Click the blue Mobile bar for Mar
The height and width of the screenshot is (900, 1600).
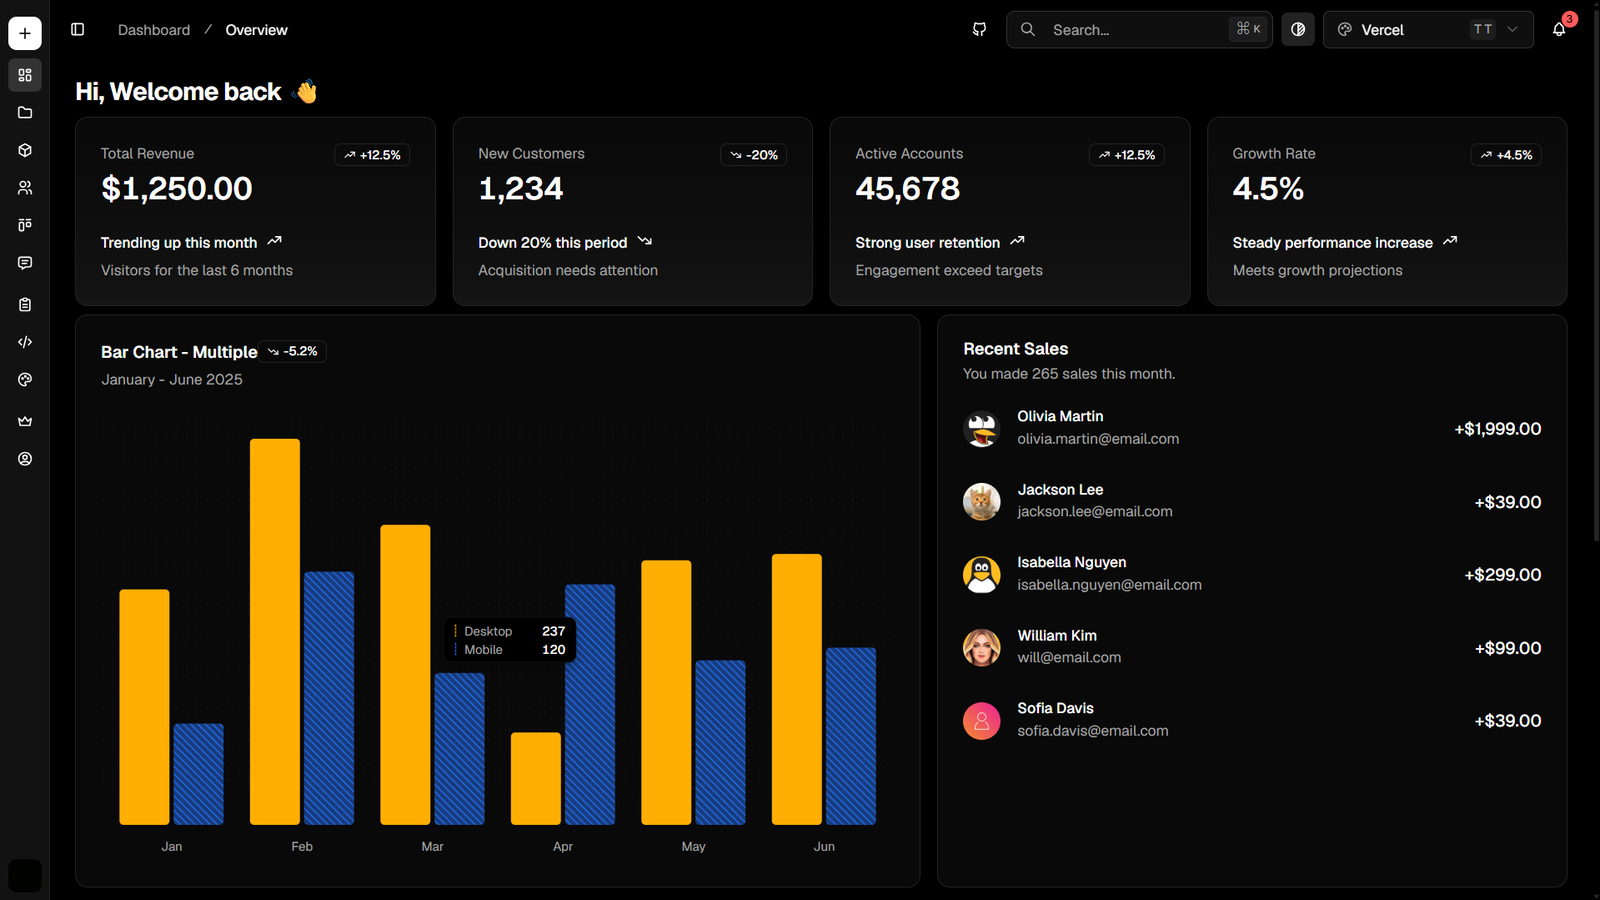click(x=460, y=749)
